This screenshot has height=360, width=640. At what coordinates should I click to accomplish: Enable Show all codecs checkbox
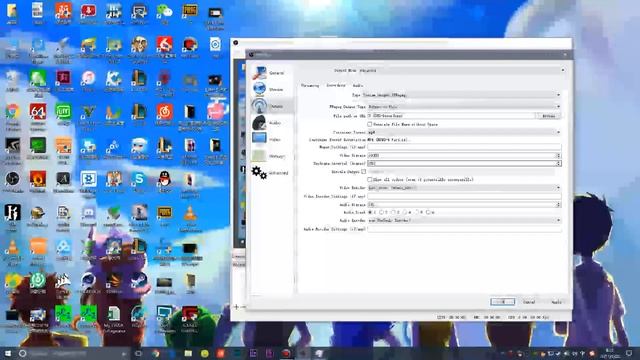pyautogui.click(x=369, y=180)
